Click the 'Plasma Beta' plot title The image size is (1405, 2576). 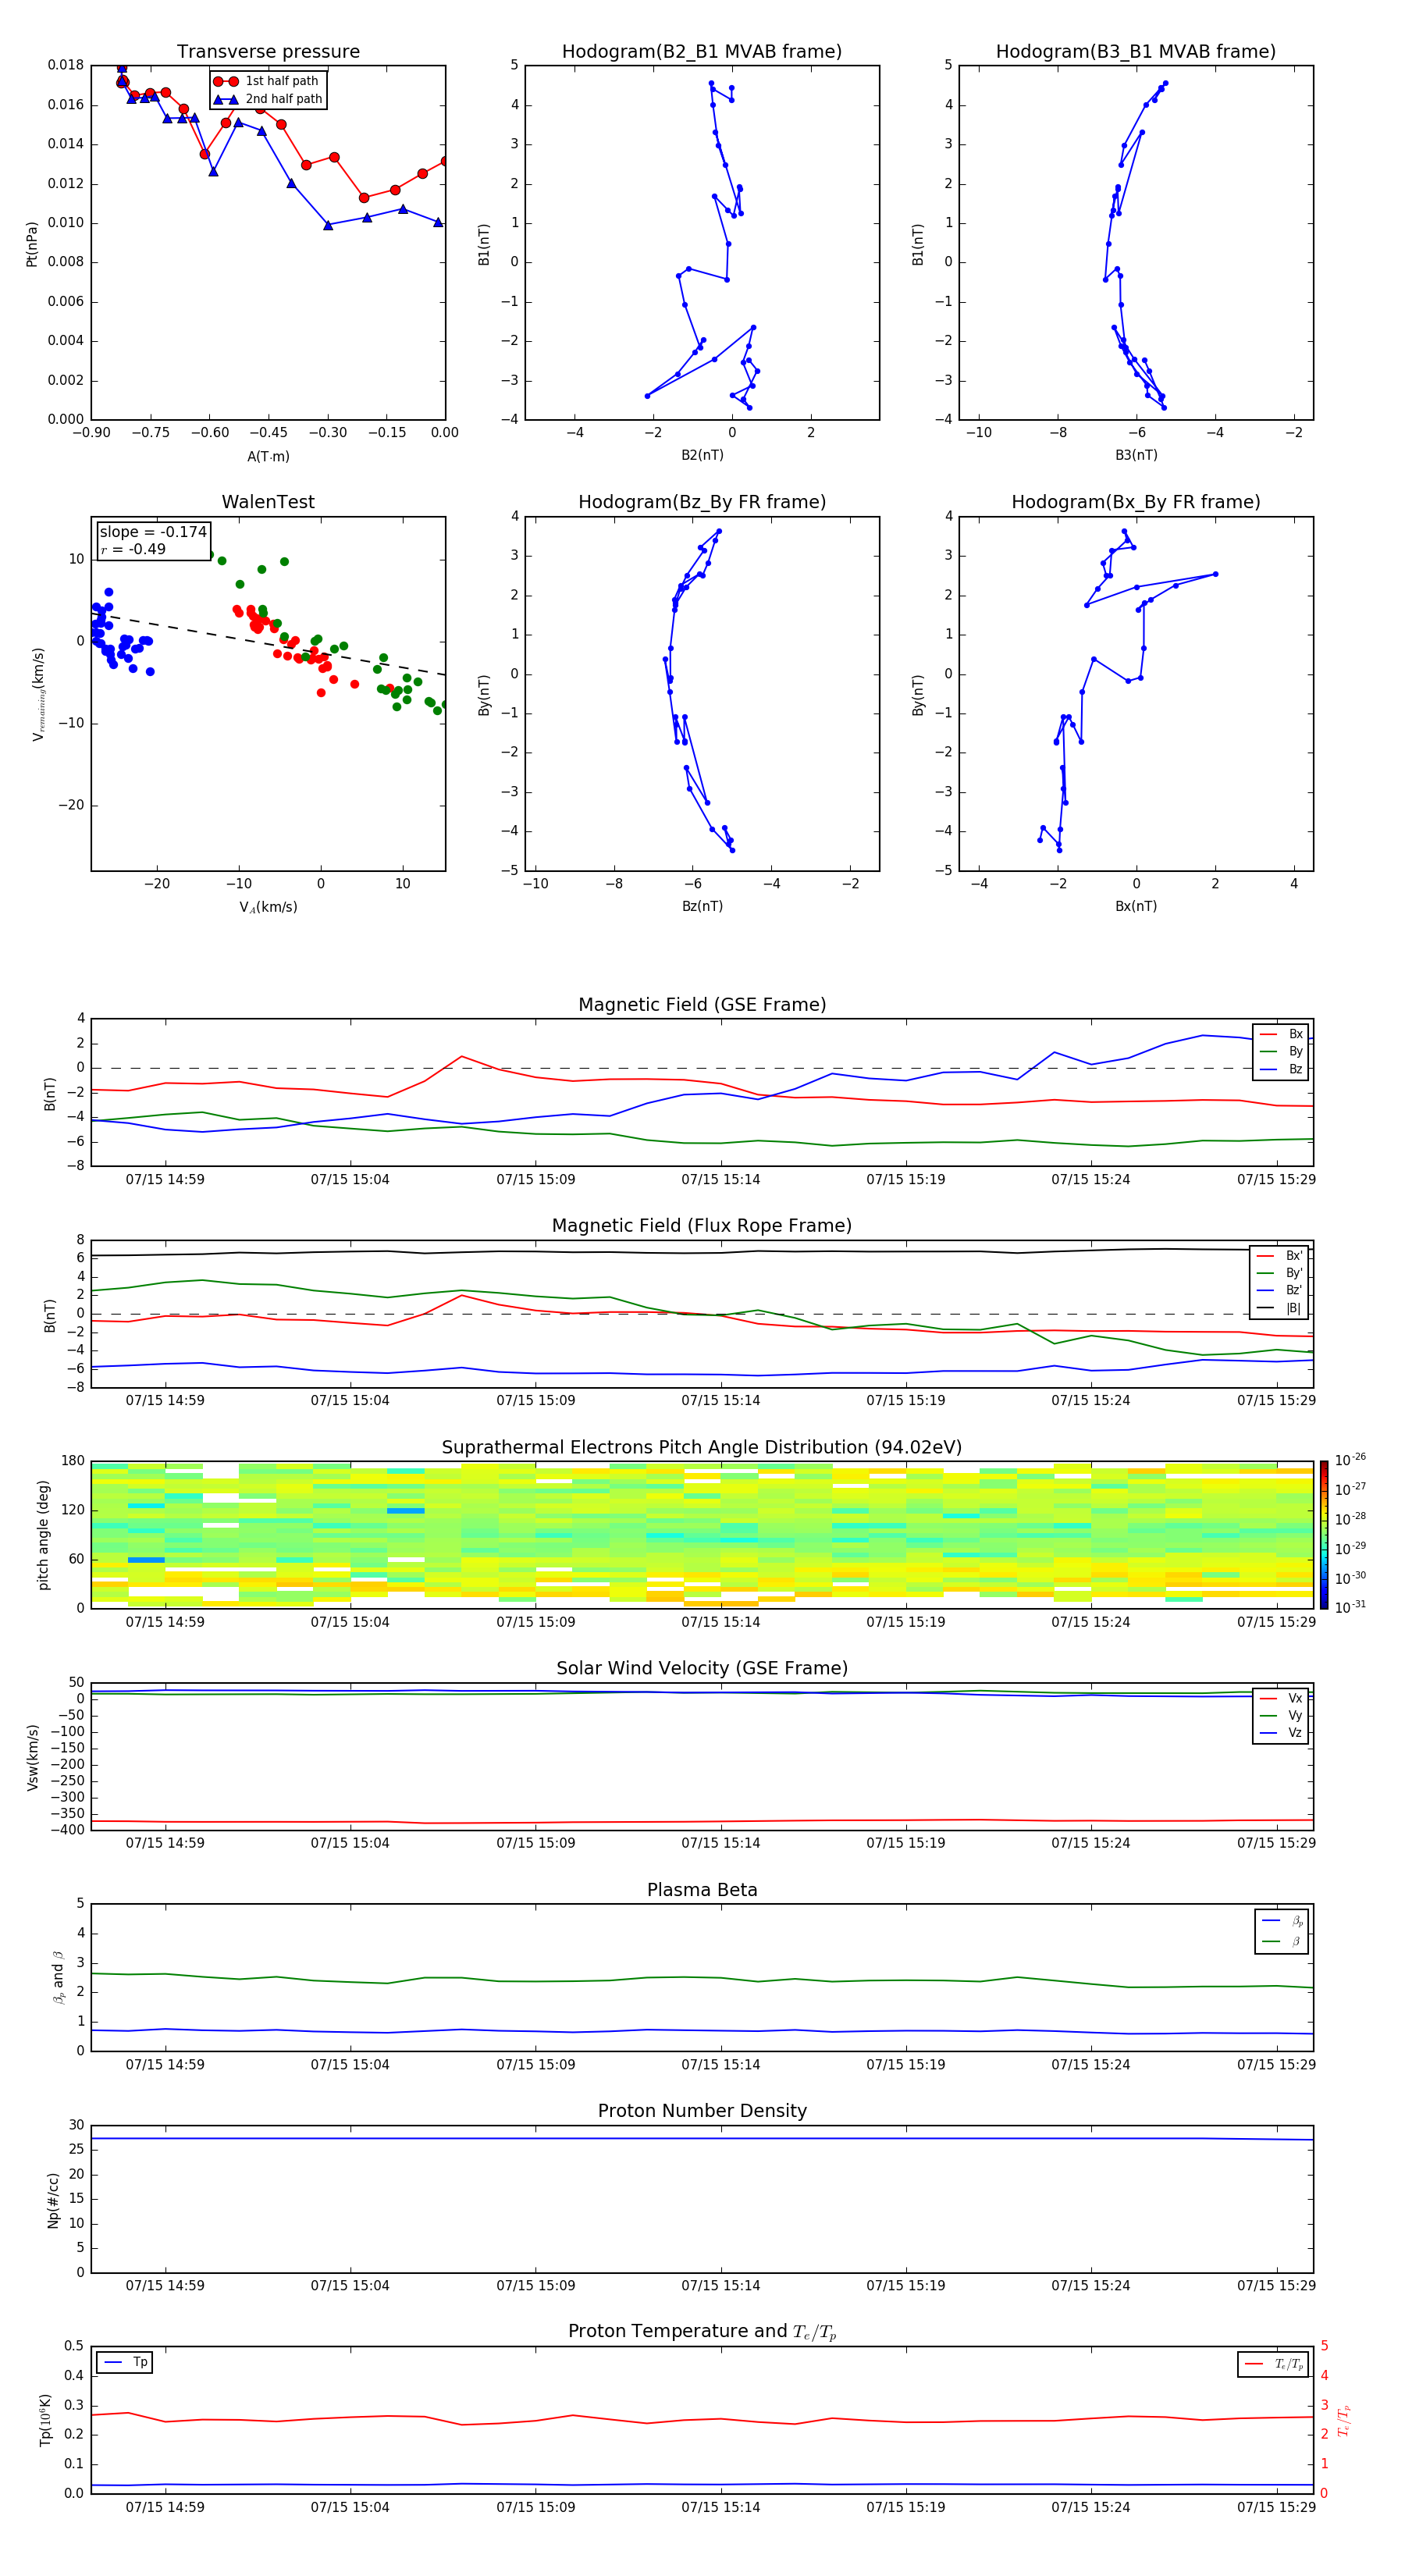pyautogui.click(x=702, y=1891)
